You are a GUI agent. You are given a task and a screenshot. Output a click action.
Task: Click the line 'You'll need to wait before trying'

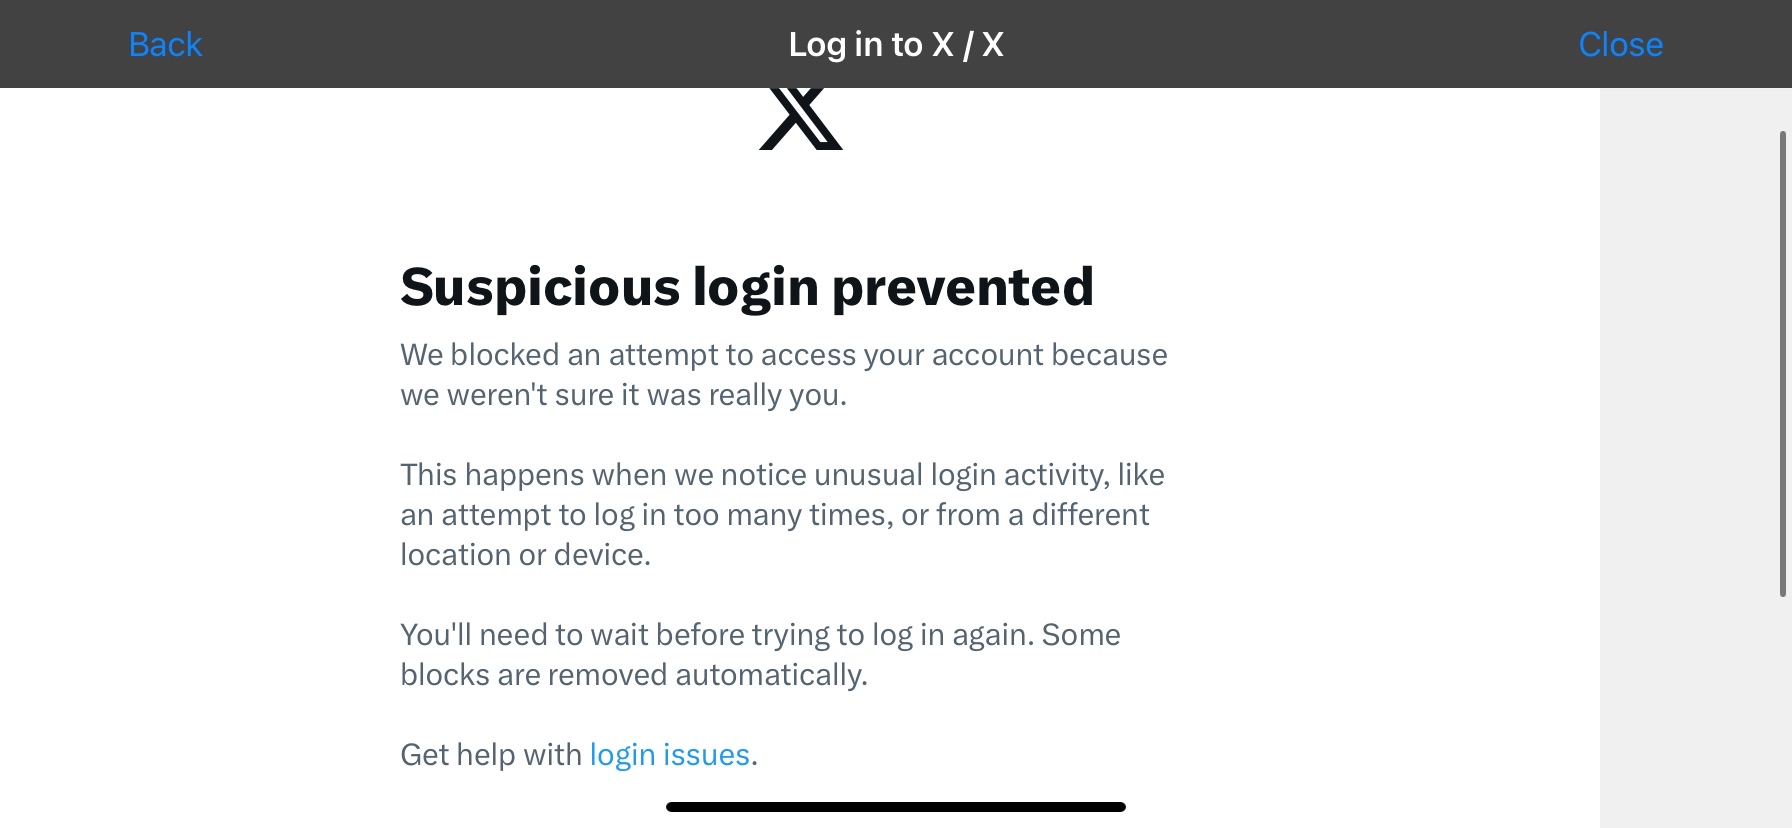click(x=760, y=635)
